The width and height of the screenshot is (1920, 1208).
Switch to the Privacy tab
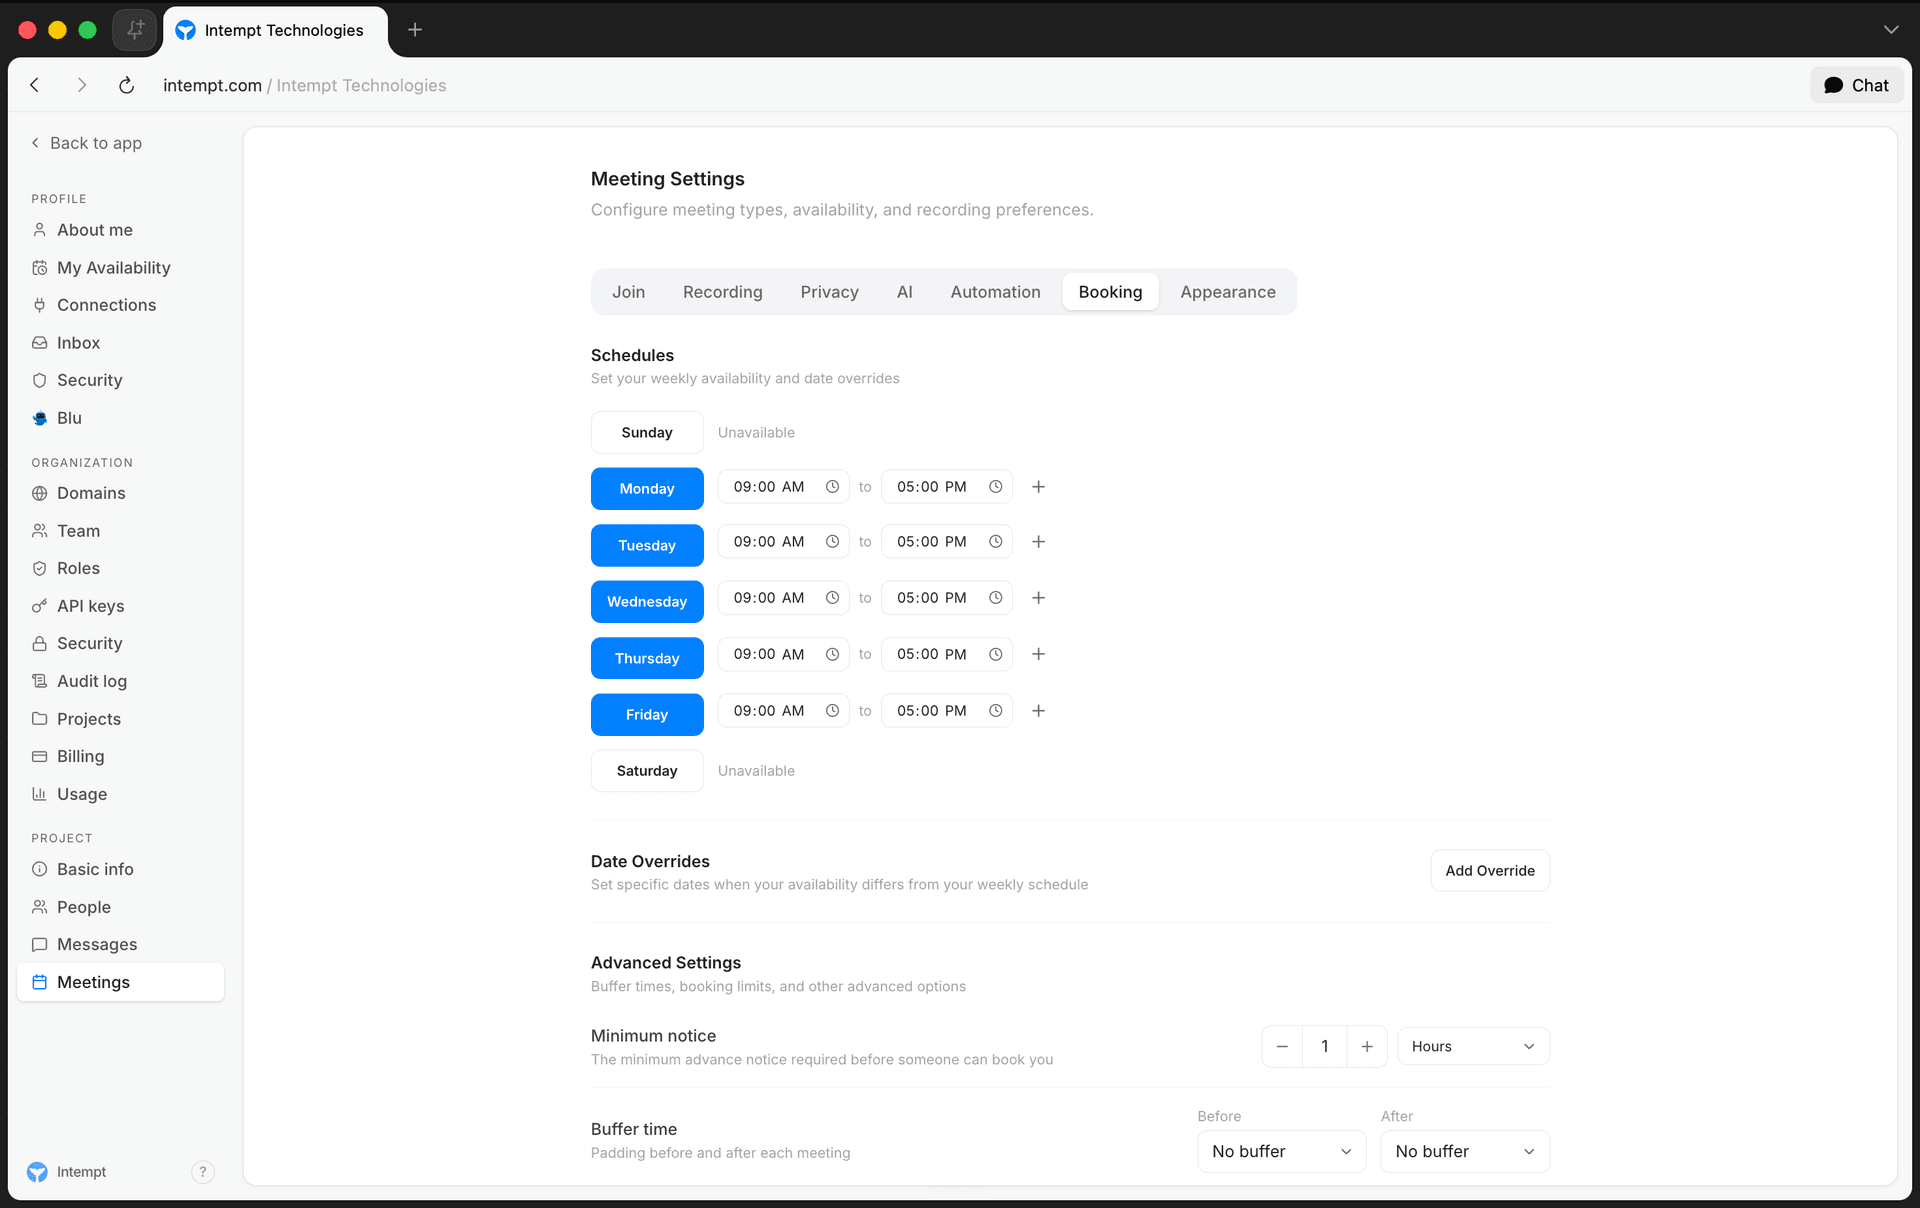pos(830,292)
